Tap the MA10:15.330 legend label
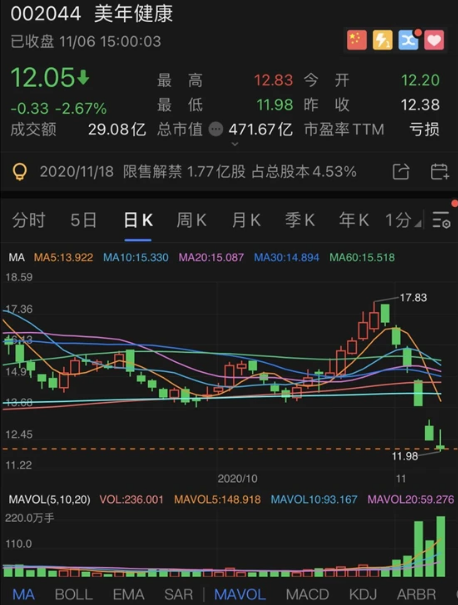458x605 pixels. pyautogui.click(x=136, y=257)
